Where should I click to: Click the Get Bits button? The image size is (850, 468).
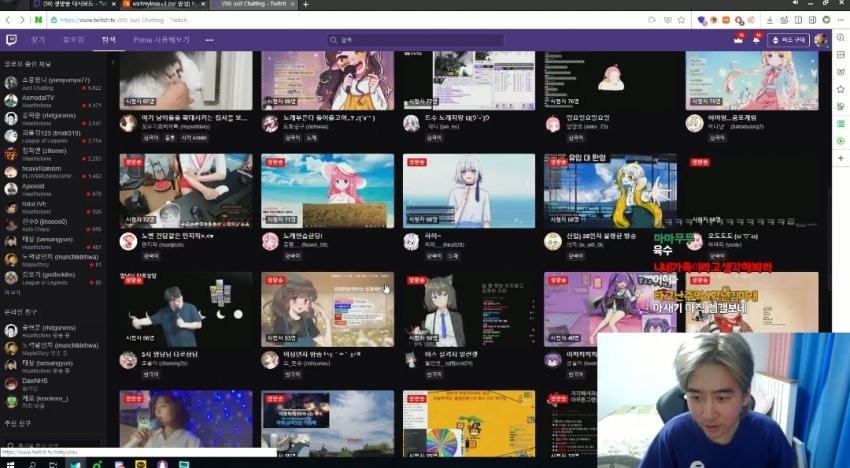tap(788, 40)
